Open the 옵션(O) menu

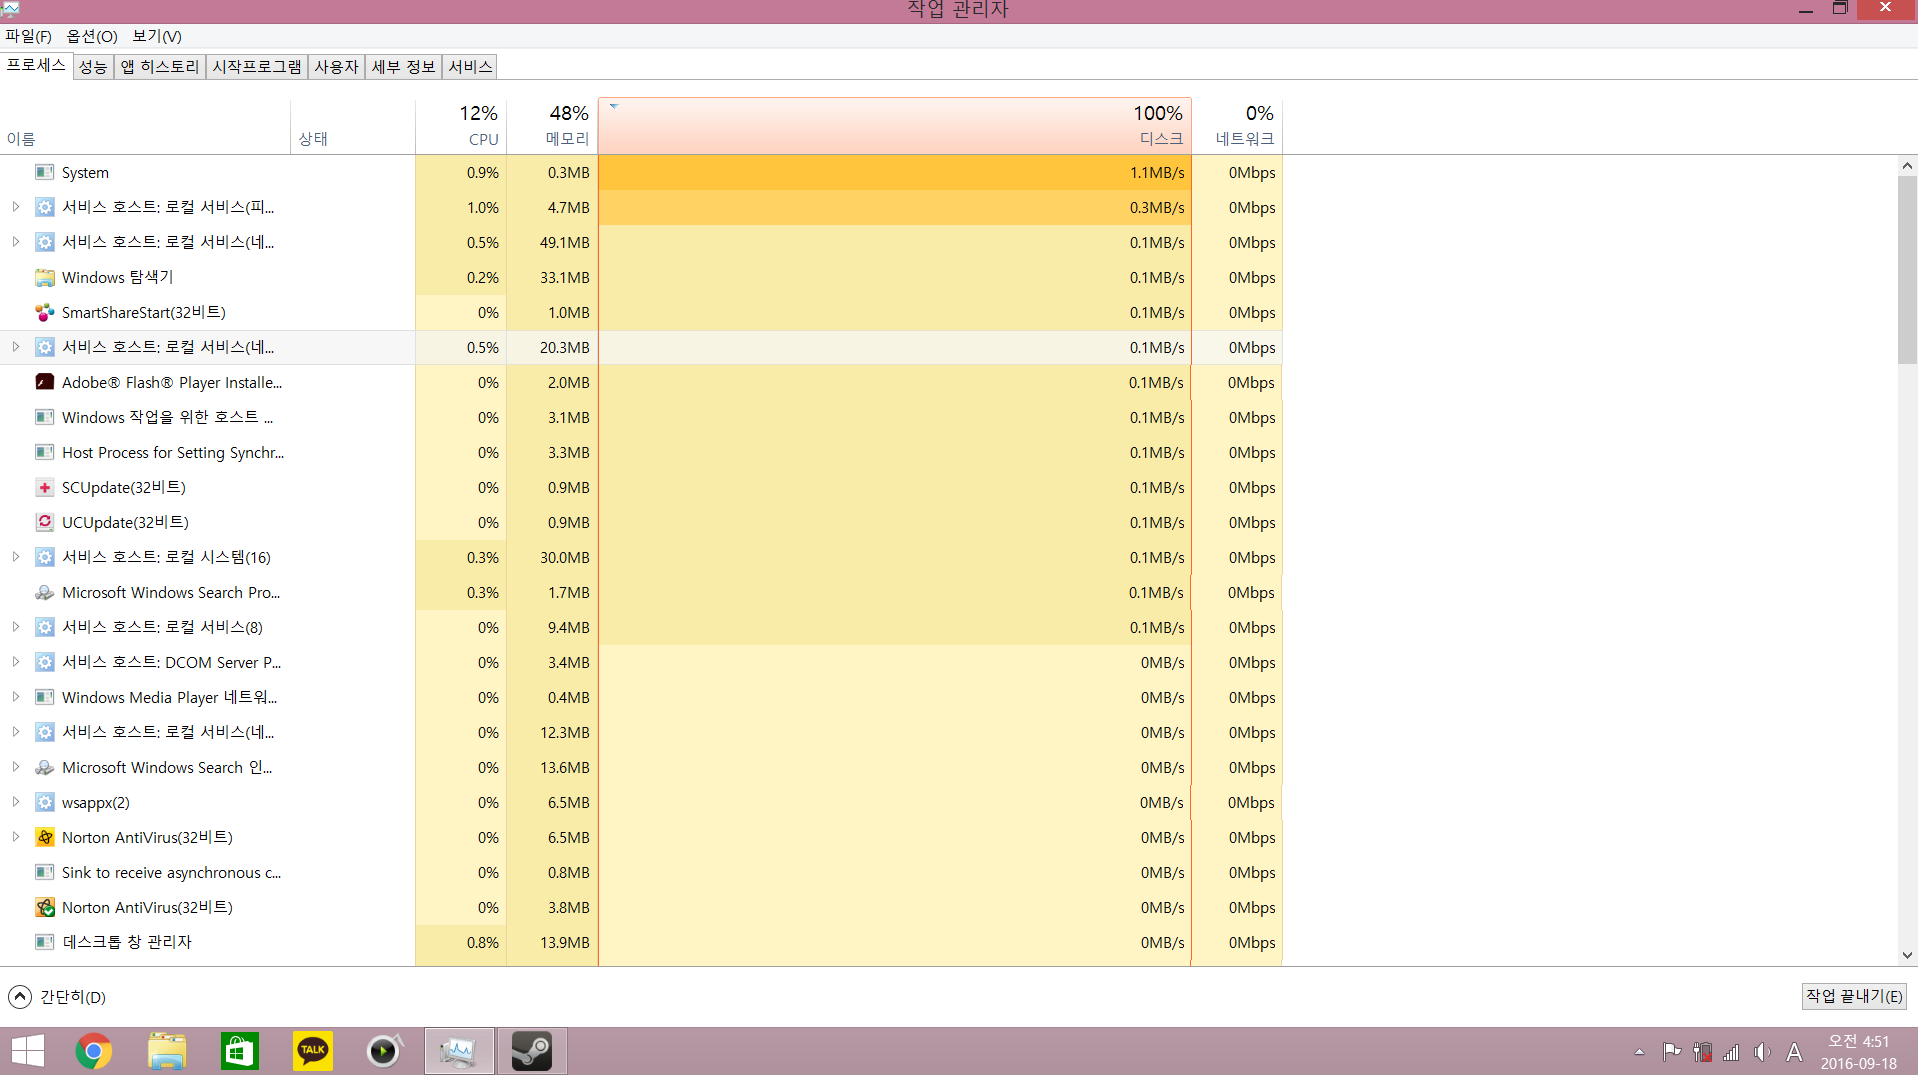coord(92,36)
